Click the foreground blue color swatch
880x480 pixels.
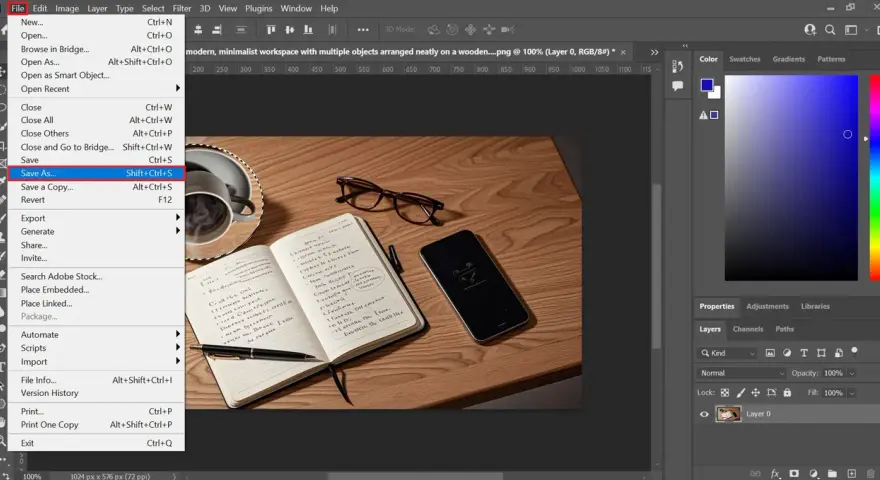pyautogui.click(x=707, y=85)
